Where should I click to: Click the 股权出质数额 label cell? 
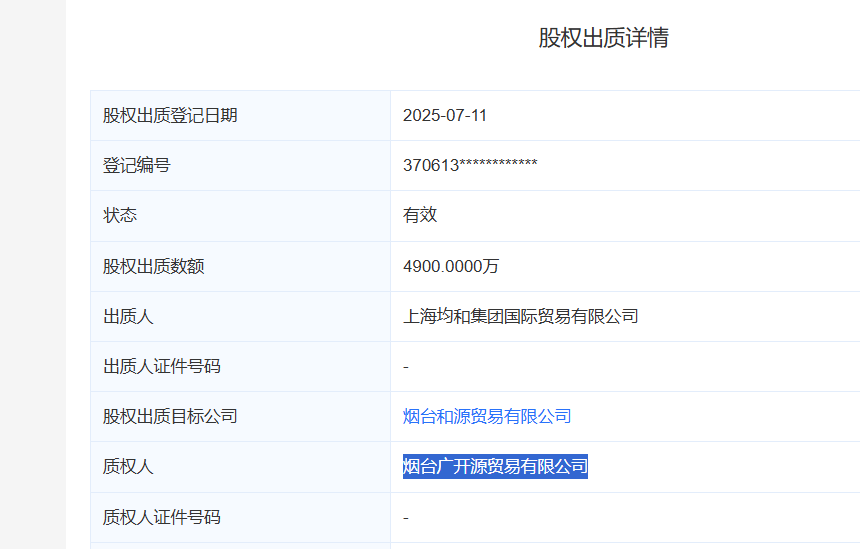(x=240, y=266)
